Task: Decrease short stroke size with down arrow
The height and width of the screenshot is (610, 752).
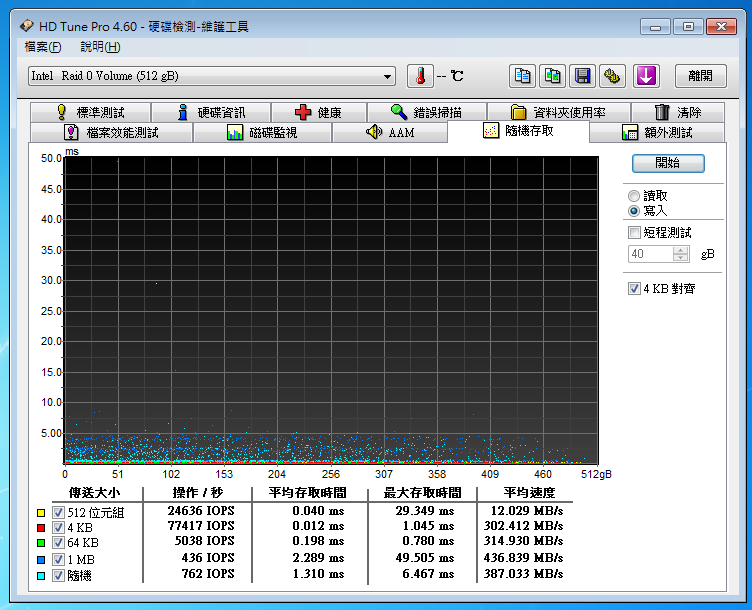Action: [681, 258]
